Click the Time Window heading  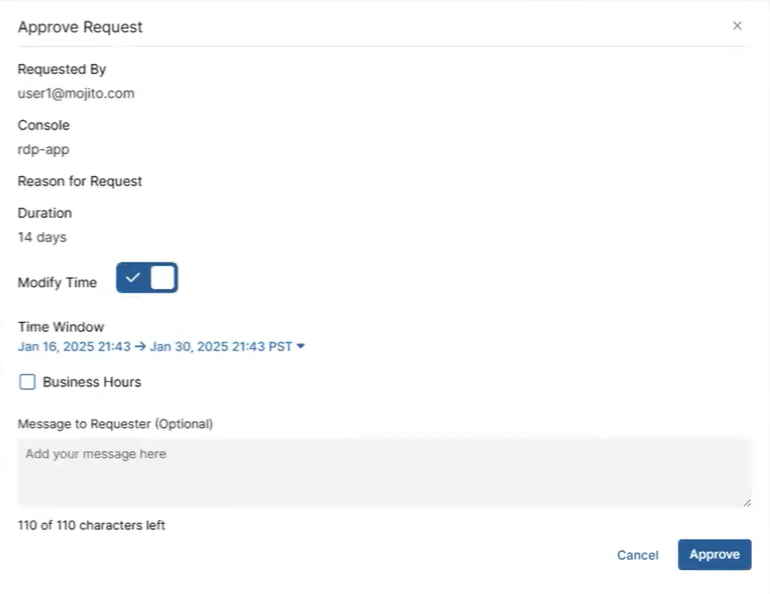[x=61, y=327]
